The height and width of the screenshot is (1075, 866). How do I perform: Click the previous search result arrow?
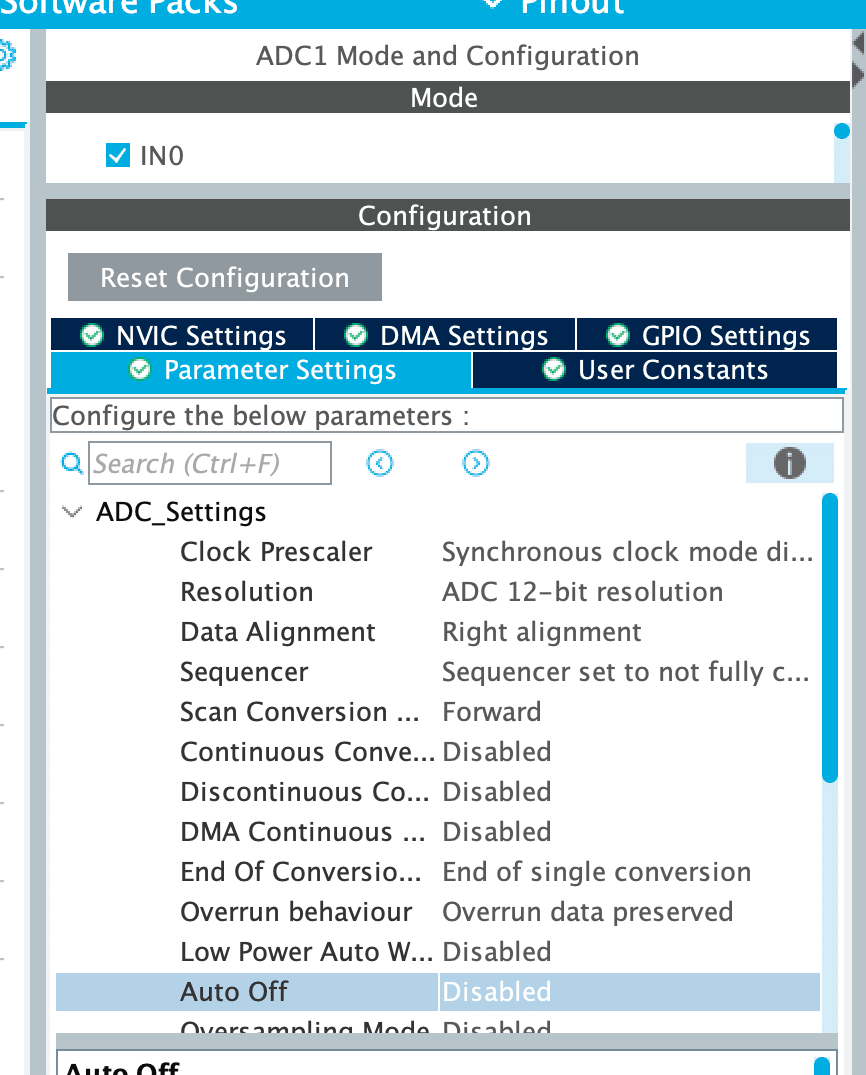click(380, 463)
